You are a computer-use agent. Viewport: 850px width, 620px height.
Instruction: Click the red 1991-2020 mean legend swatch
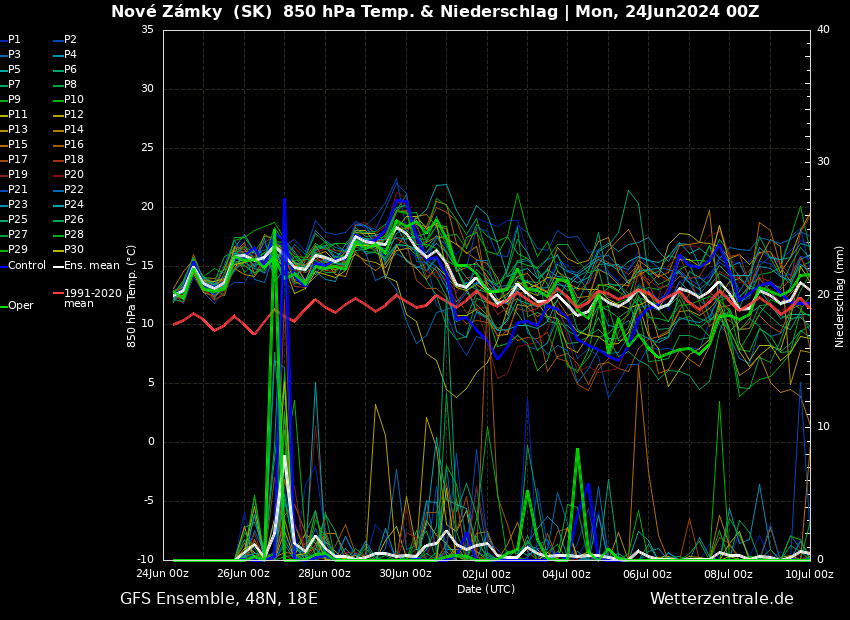coord(58,294)
